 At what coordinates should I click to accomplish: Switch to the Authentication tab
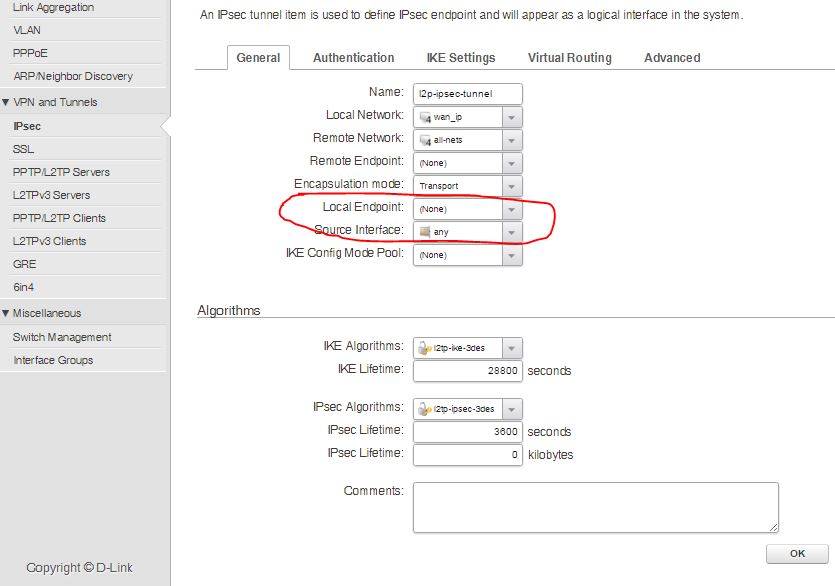coord(354,58)
